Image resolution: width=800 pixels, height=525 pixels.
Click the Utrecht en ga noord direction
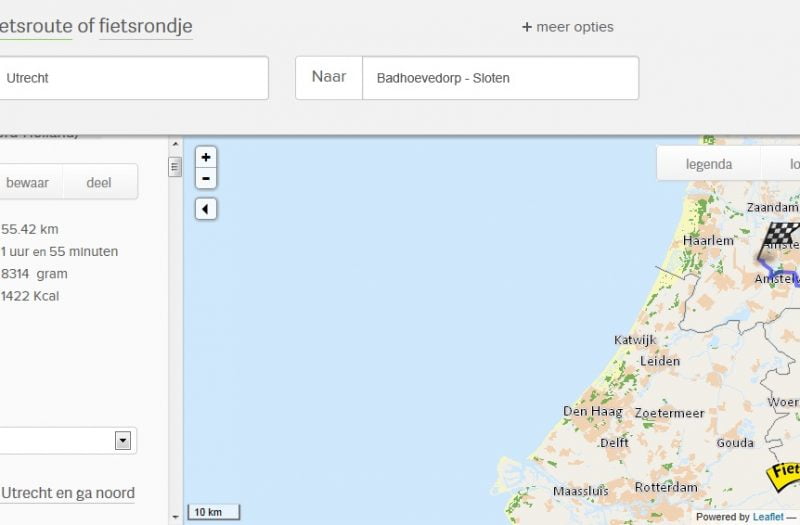pos(68,493)
